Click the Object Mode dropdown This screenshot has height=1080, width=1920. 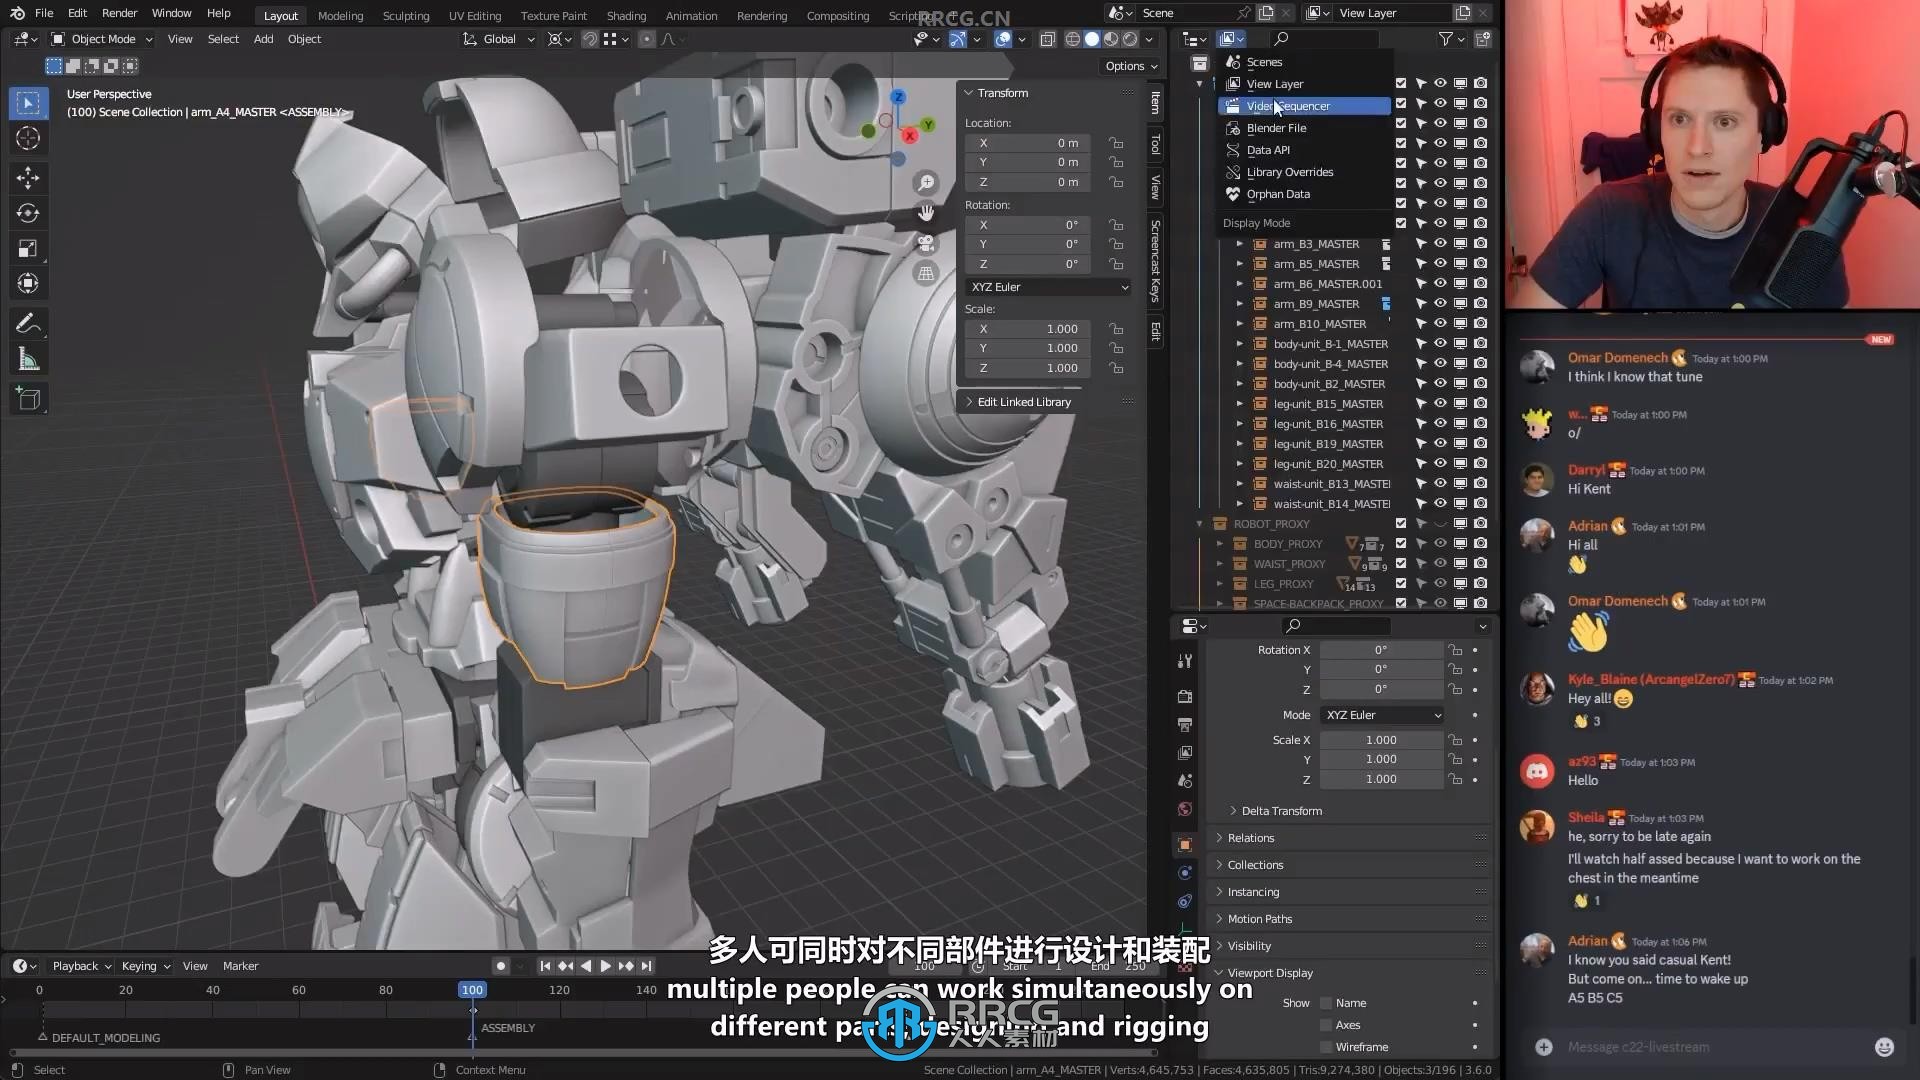point(103,37)
